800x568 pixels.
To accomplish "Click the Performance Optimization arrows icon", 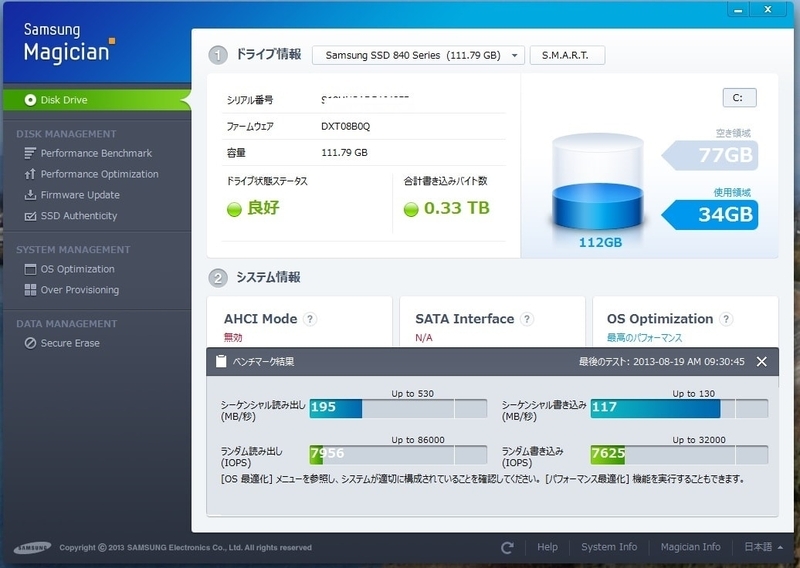I will coord(30,174).
